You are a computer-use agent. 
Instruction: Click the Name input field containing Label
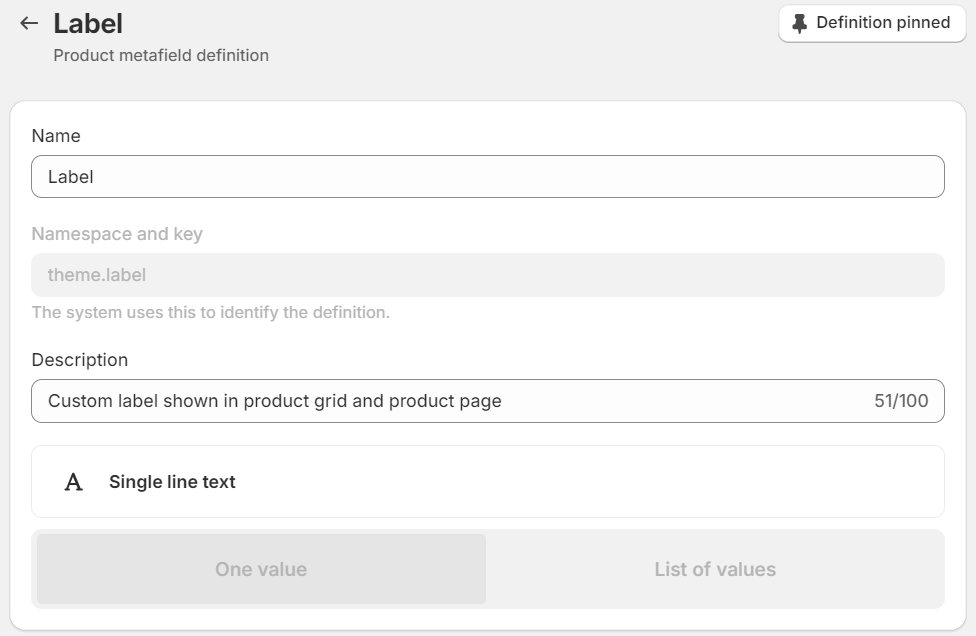point(488,177)
